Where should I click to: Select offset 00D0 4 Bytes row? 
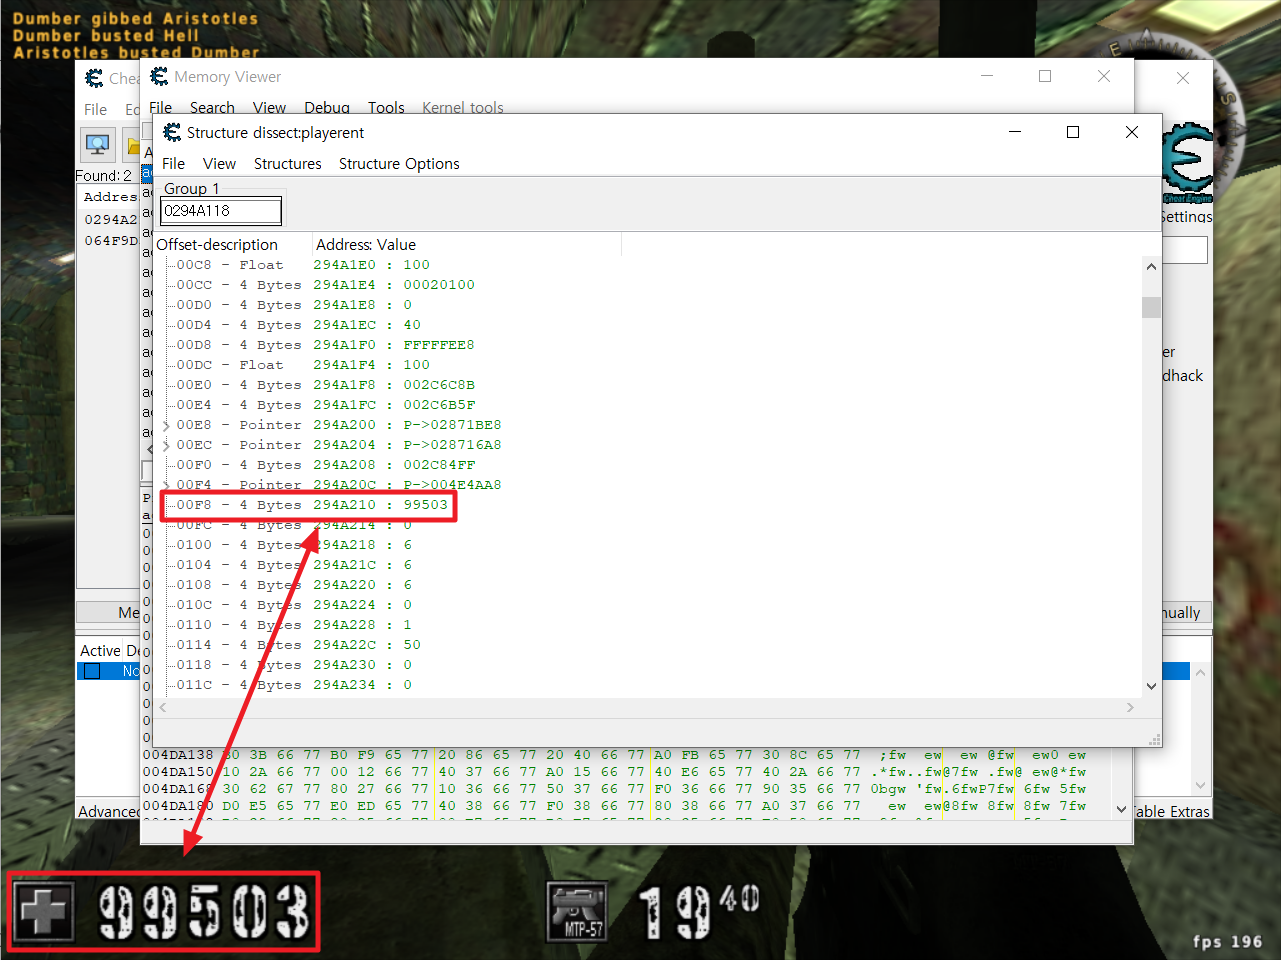[x=294, y=305]
